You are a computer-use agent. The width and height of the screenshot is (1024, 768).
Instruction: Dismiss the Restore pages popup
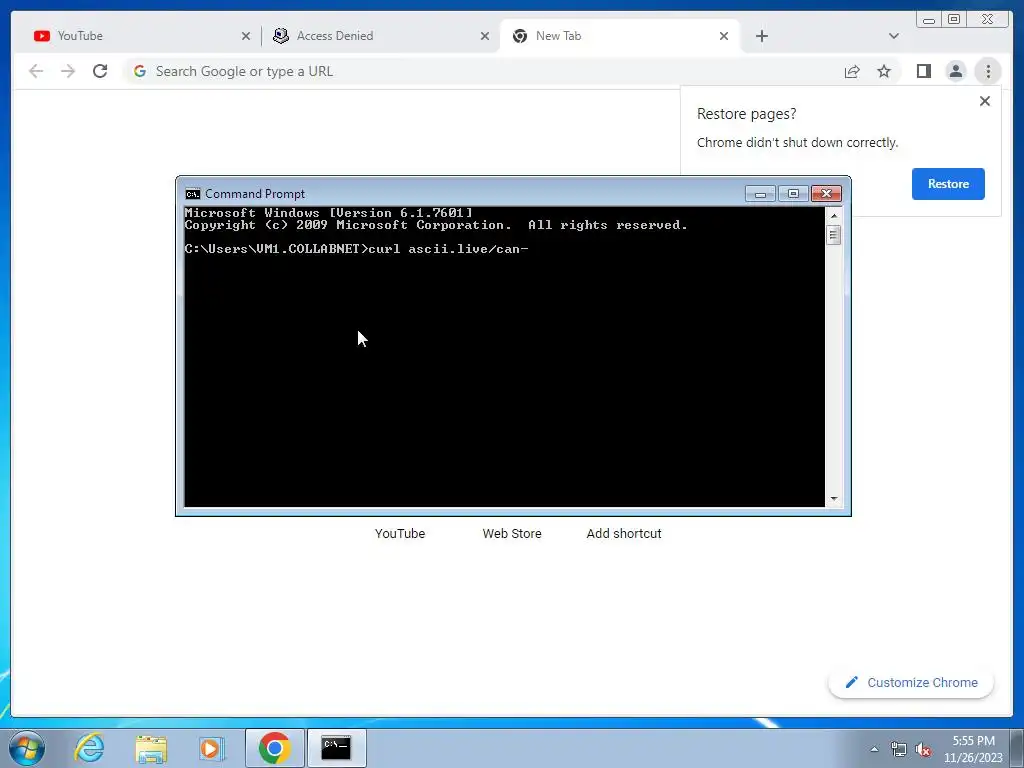click(x=985, y=101)
